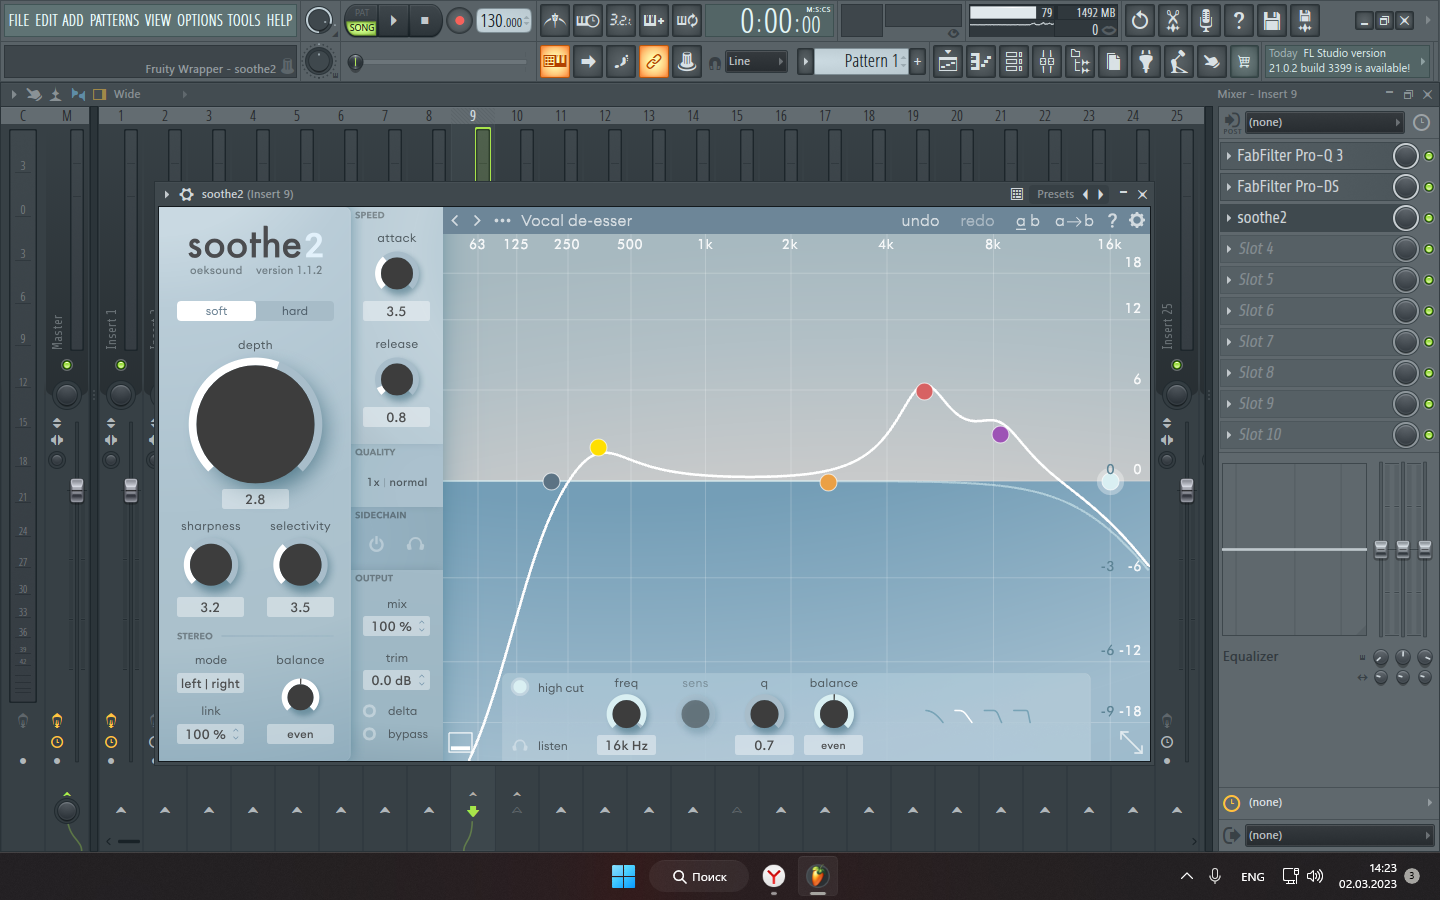Open soothe2 help question mark
Screen dimensions: 1440x900
tap(1112, 221)
